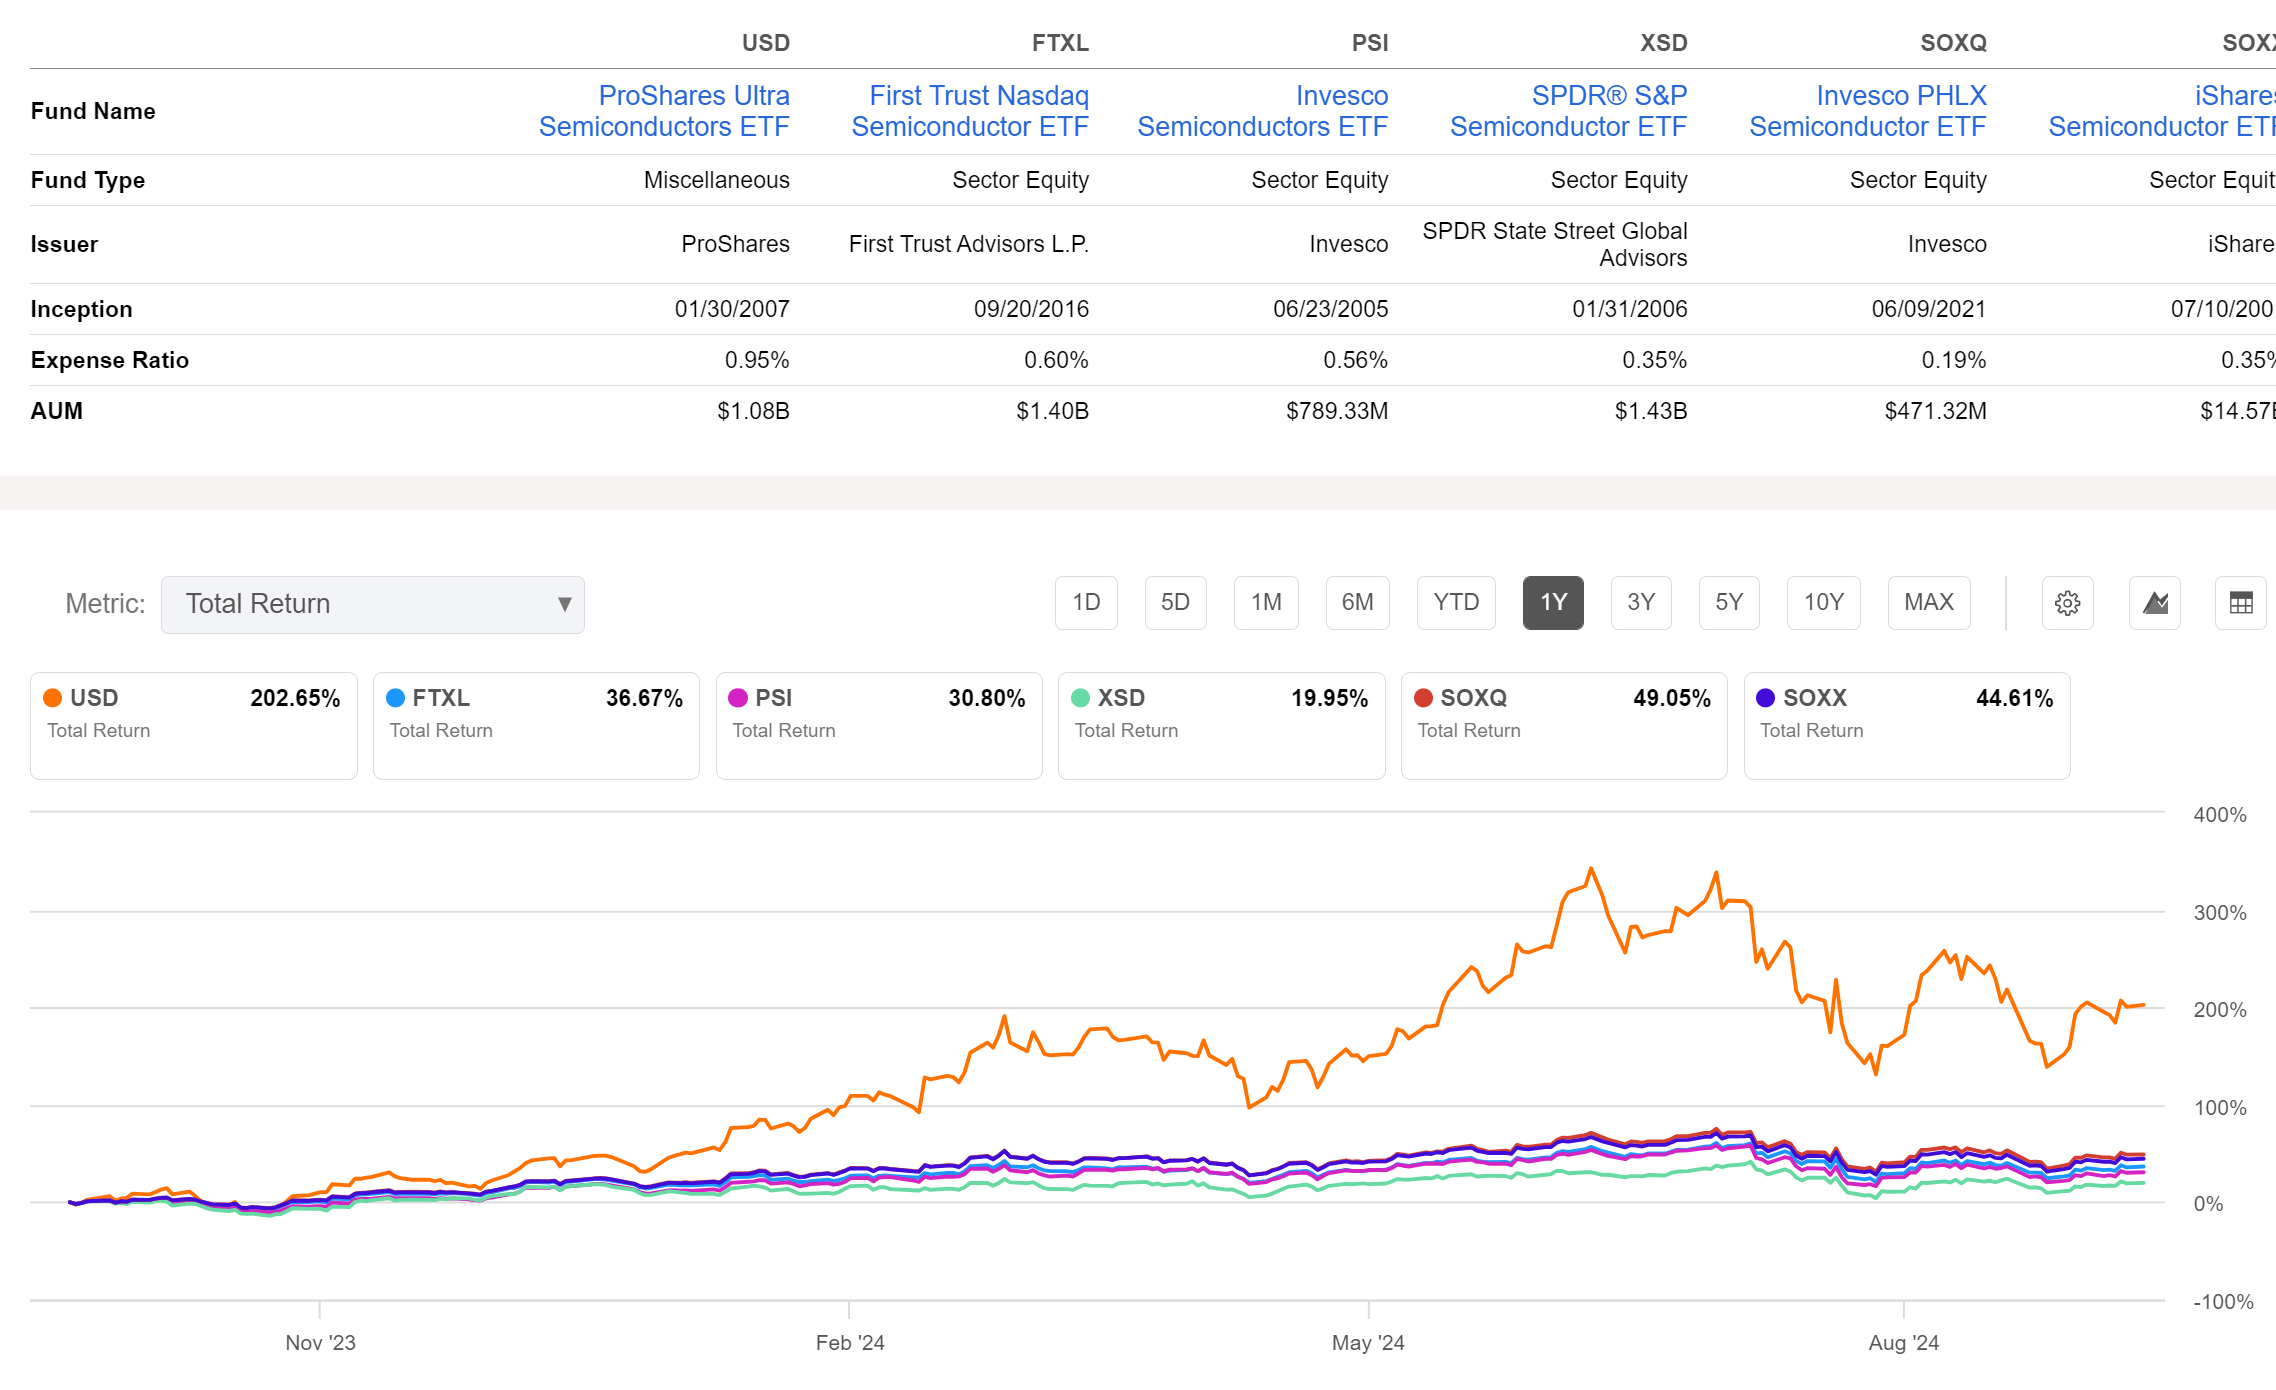
Task: Select the 5Y range button
Action: [x=1729, y=602]
